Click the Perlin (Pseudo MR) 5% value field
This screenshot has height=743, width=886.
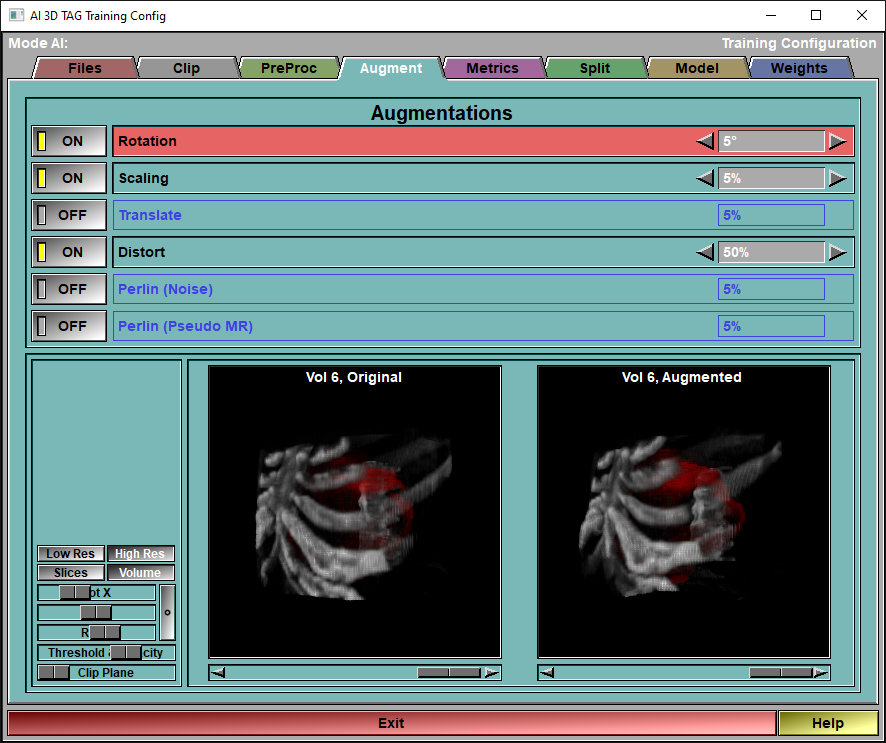click(771, 326)
